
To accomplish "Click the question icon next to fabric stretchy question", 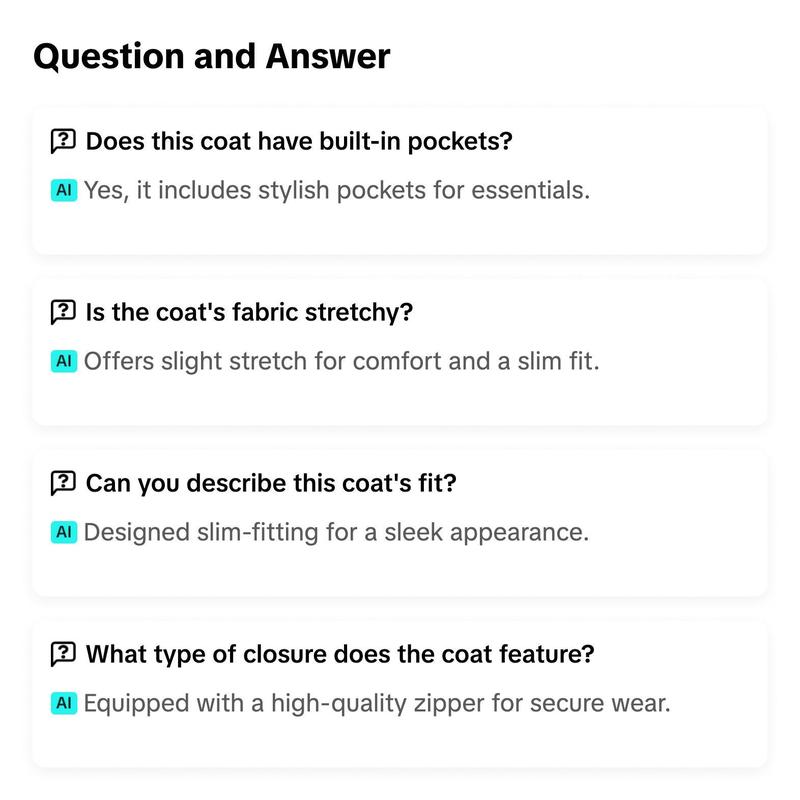I will coord(63,312).
